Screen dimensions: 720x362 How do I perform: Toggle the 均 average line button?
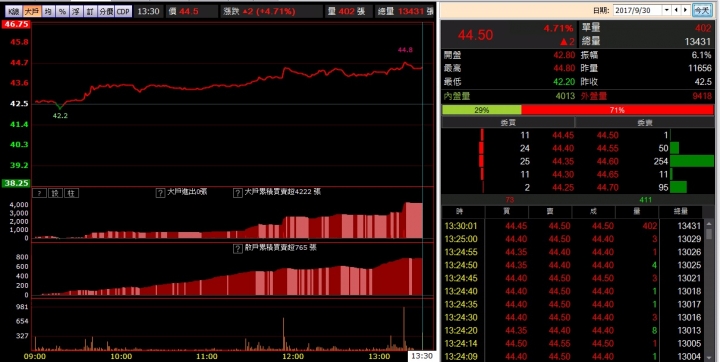click(48, 11)
